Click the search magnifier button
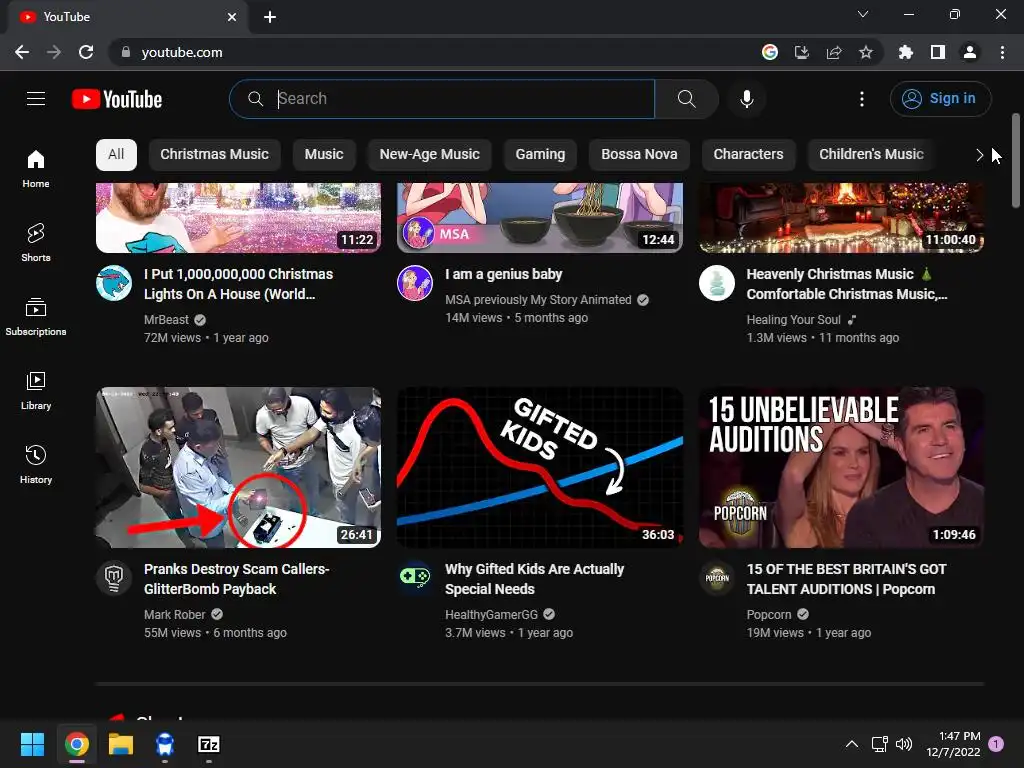The width and height of the screenshot is (1024, 768). [x=686, y=99]
